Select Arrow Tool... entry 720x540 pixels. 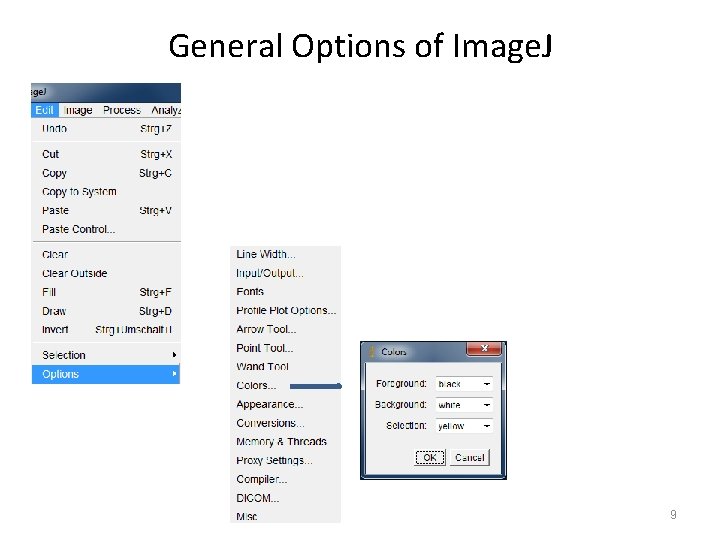(x=285, y=329)
